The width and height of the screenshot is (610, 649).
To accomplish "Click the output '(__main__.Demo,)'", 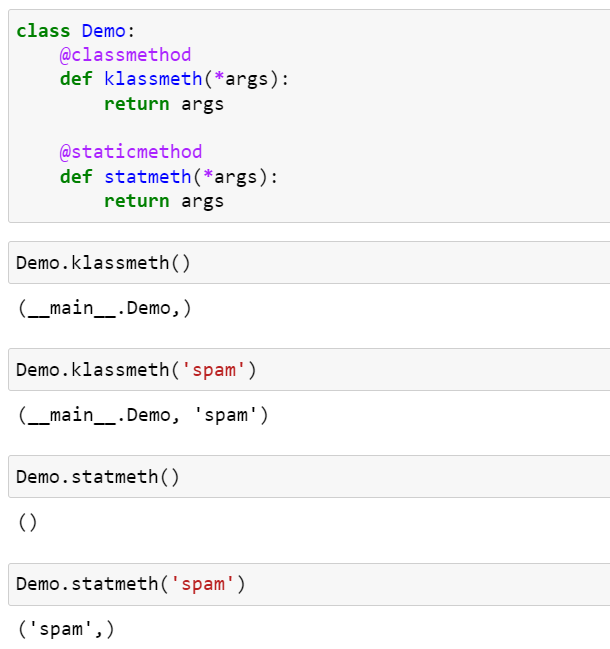I will coord(104,308).
